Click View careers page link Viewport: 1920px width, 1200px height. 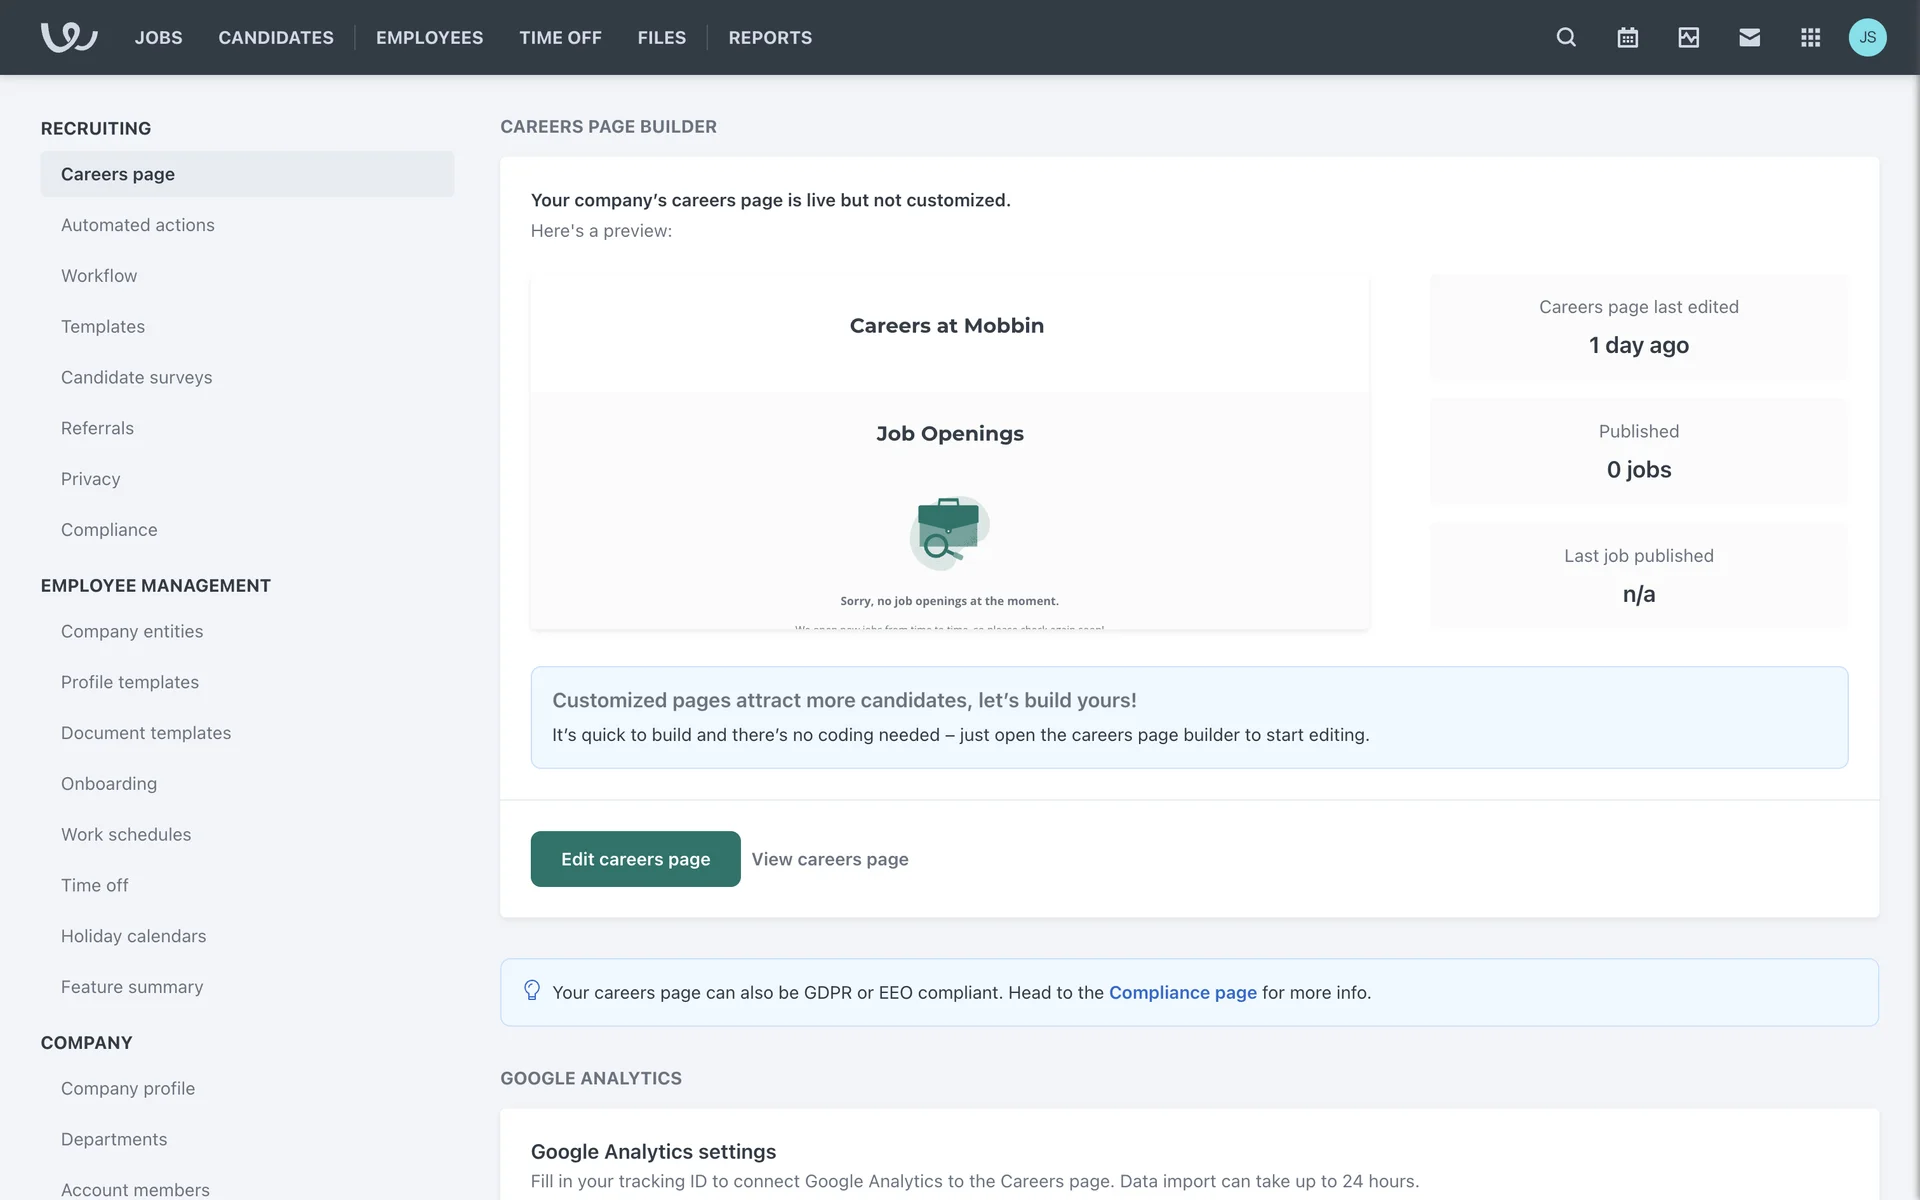(x=829, y=859)
